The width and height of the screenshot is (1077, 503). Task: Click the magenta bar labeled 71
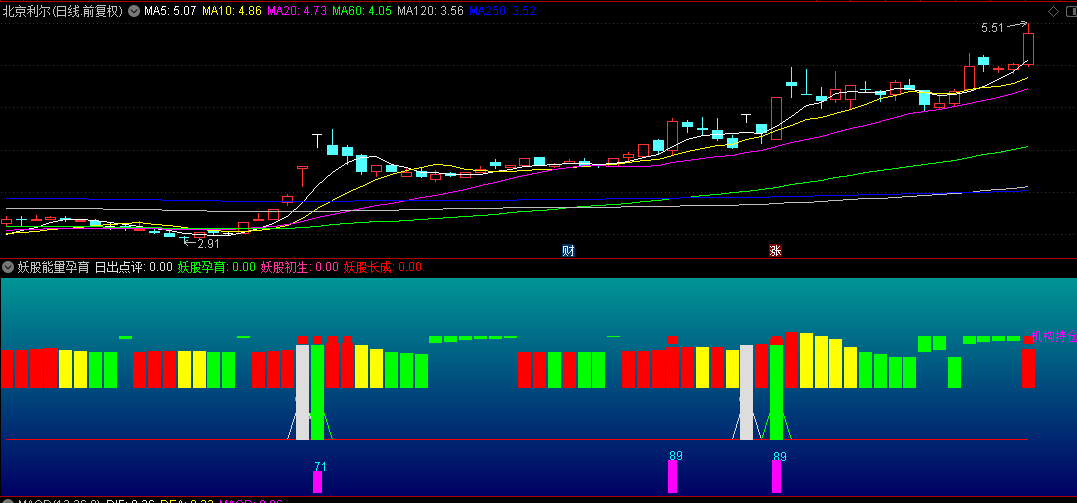pyautogui.click(x=317, y=482)
